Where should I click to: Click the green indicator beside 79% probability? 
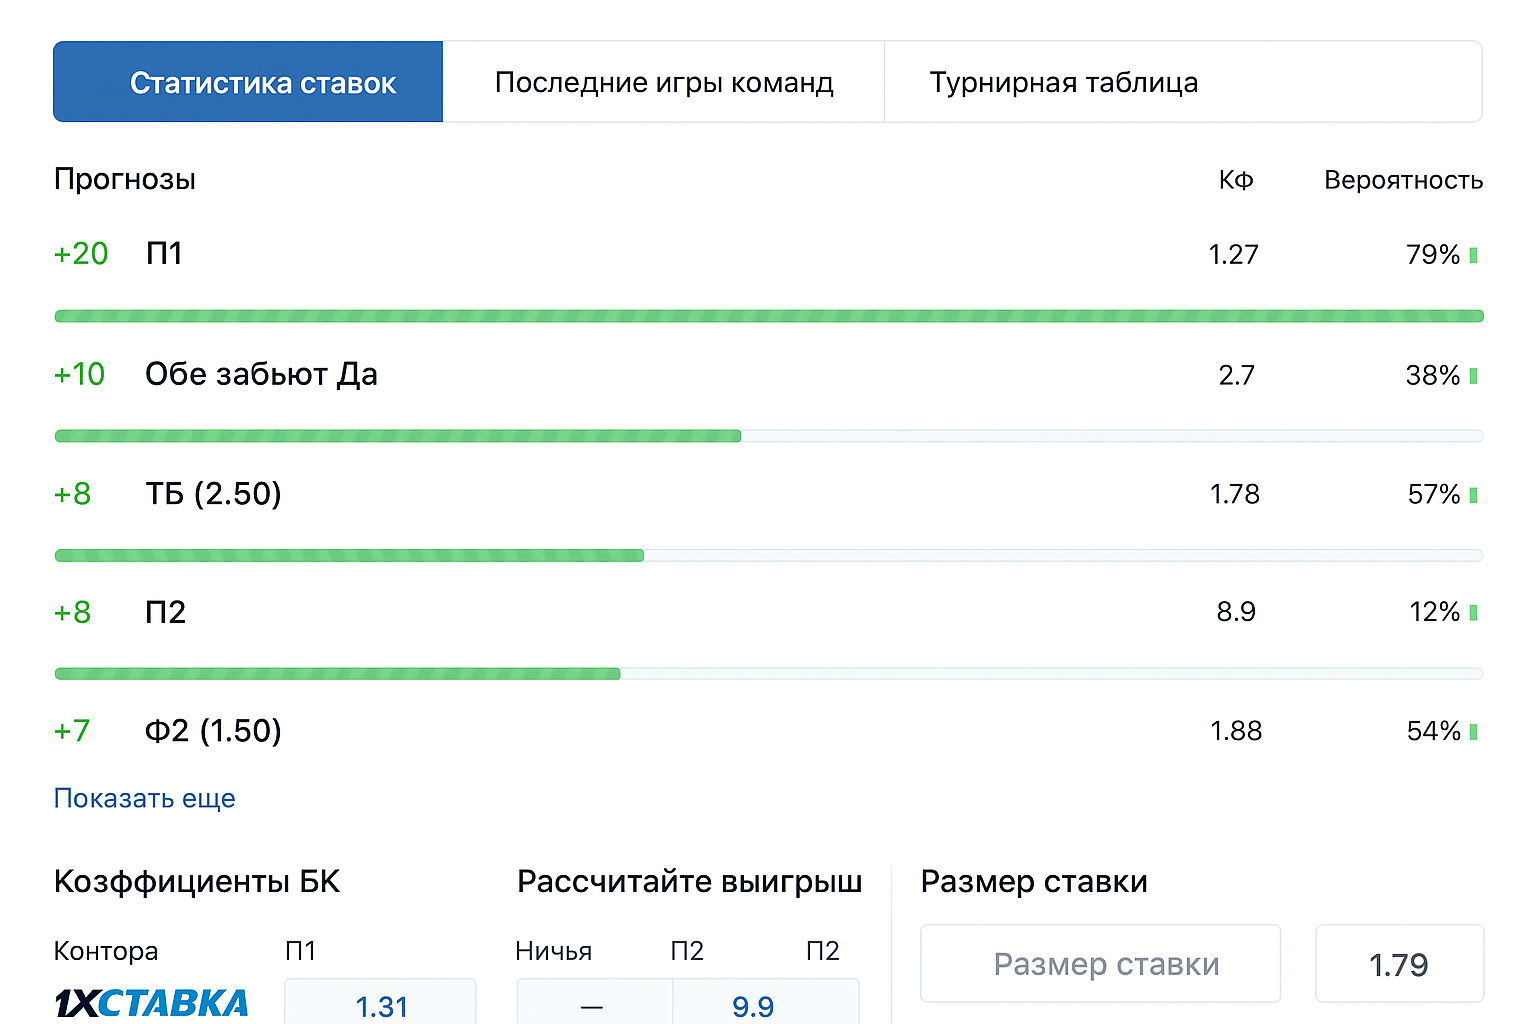tap(1473, 255)
